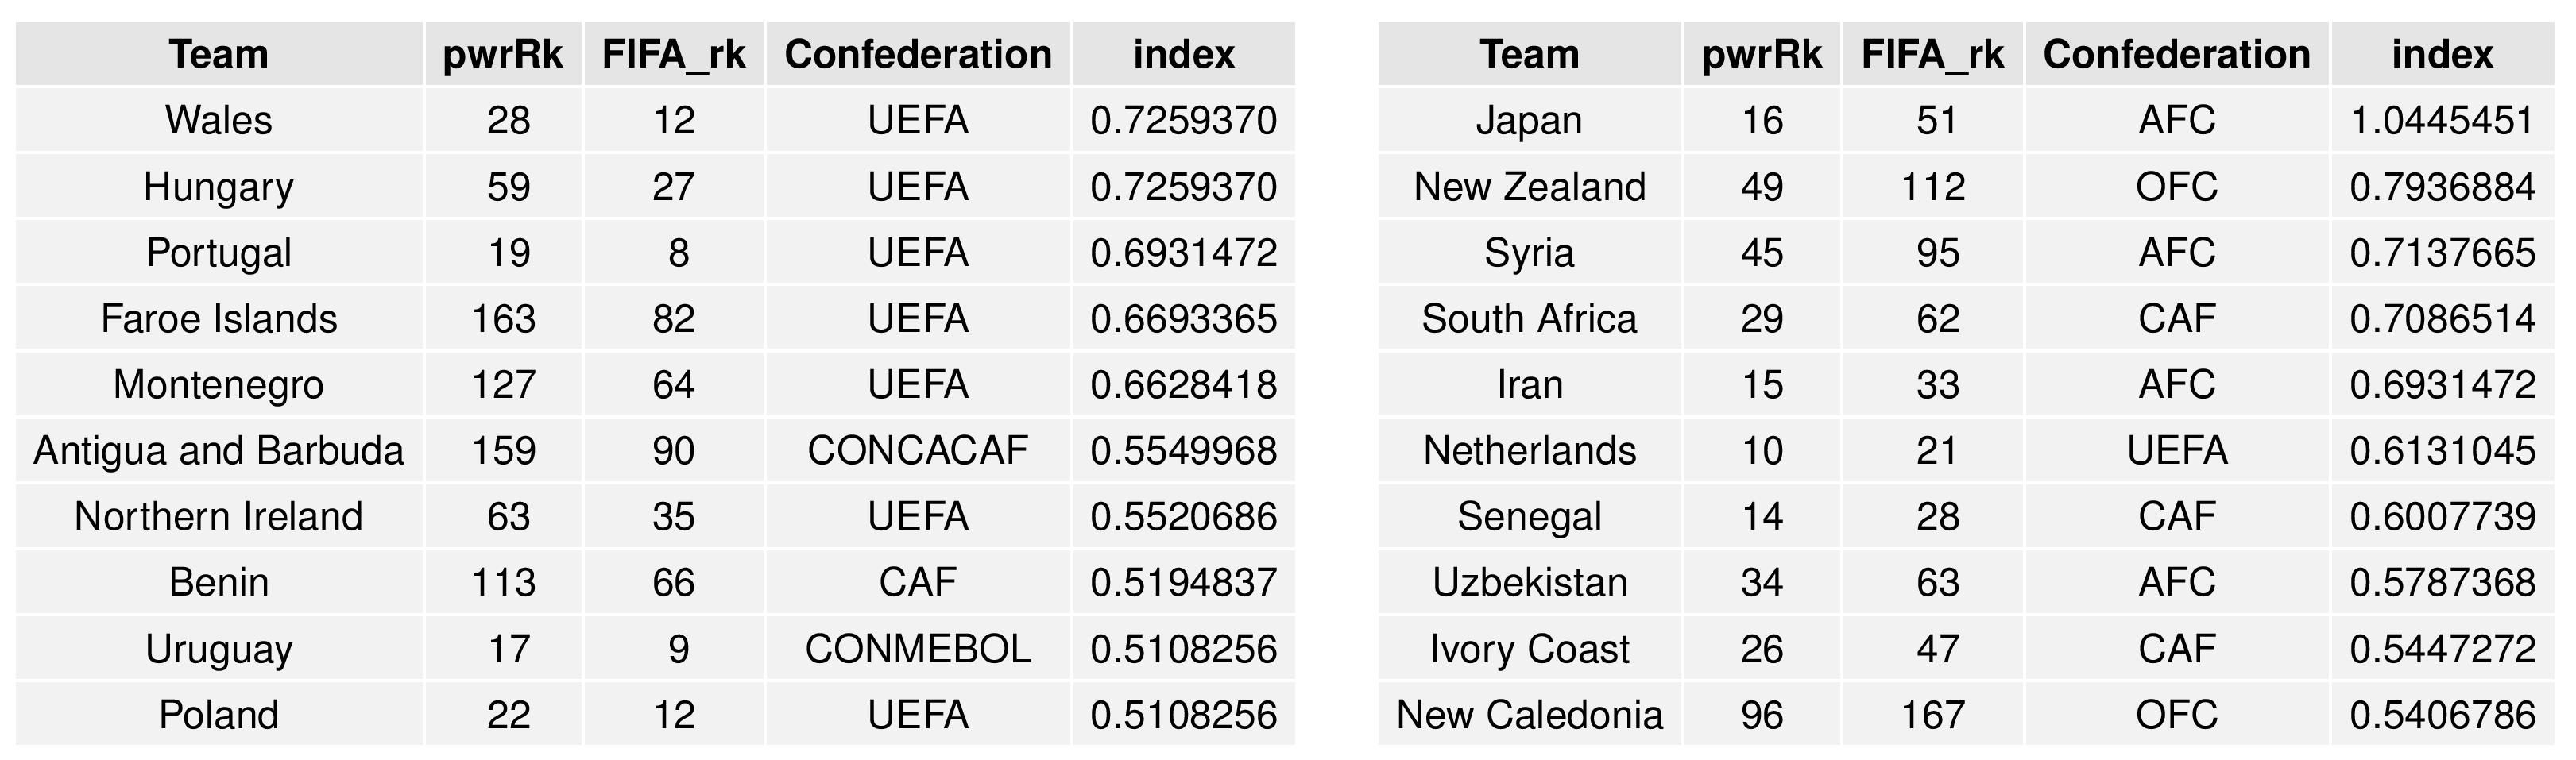Click the Uruguay team cell

[x=218, y=649]
